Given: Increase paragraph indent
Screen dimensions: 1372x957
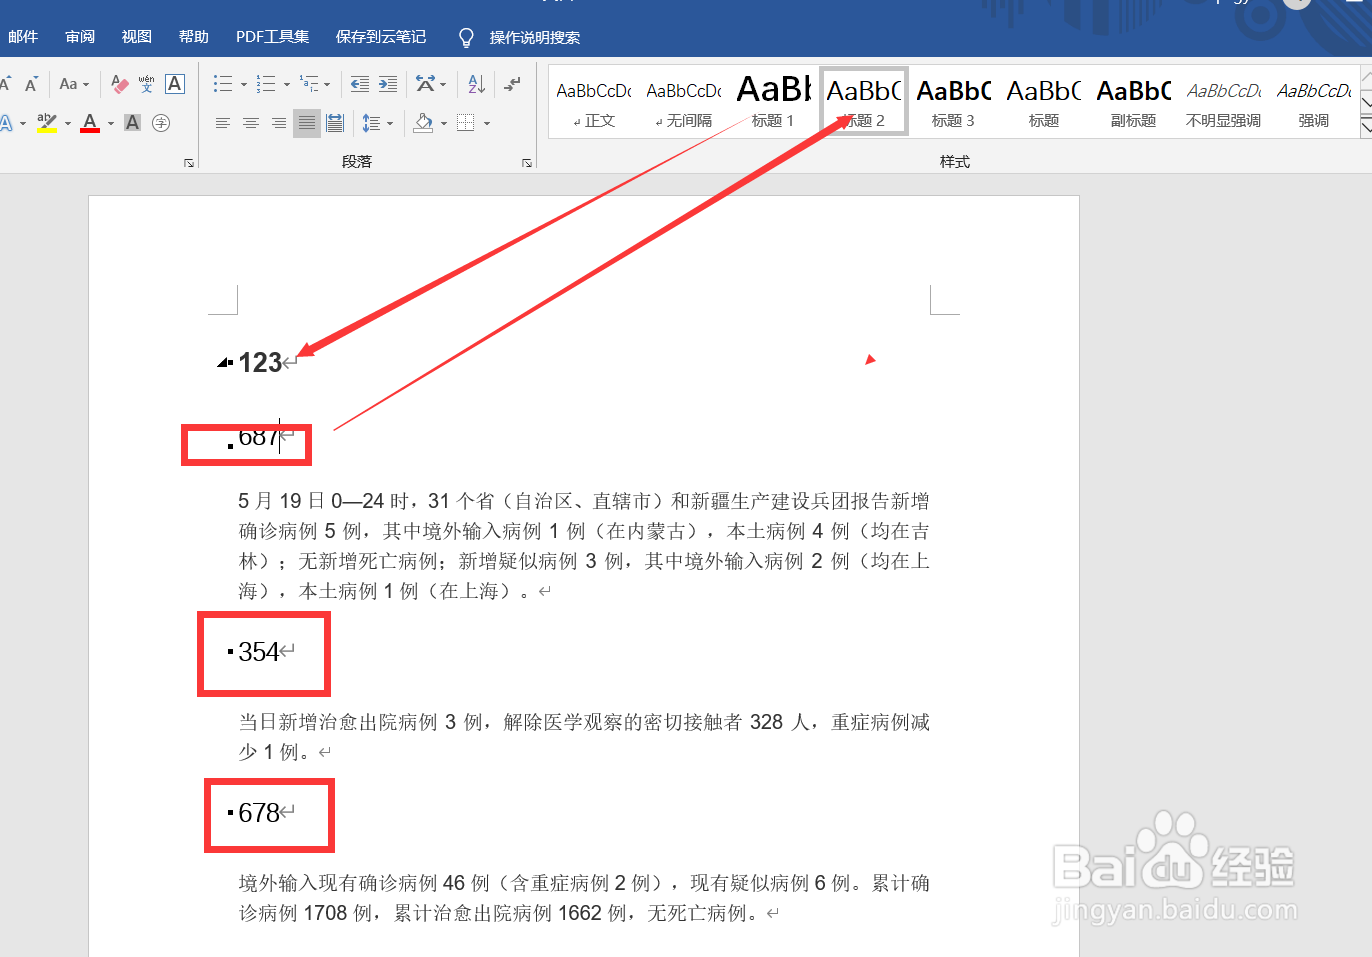Looking at the screenshot, I should click(388, 84).
